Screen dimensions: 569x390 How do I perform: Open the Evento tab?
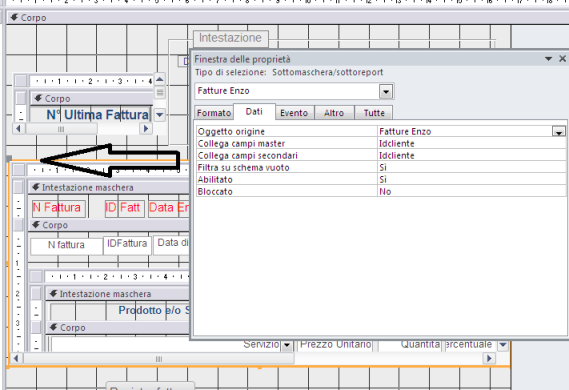(x=294, y=113)
